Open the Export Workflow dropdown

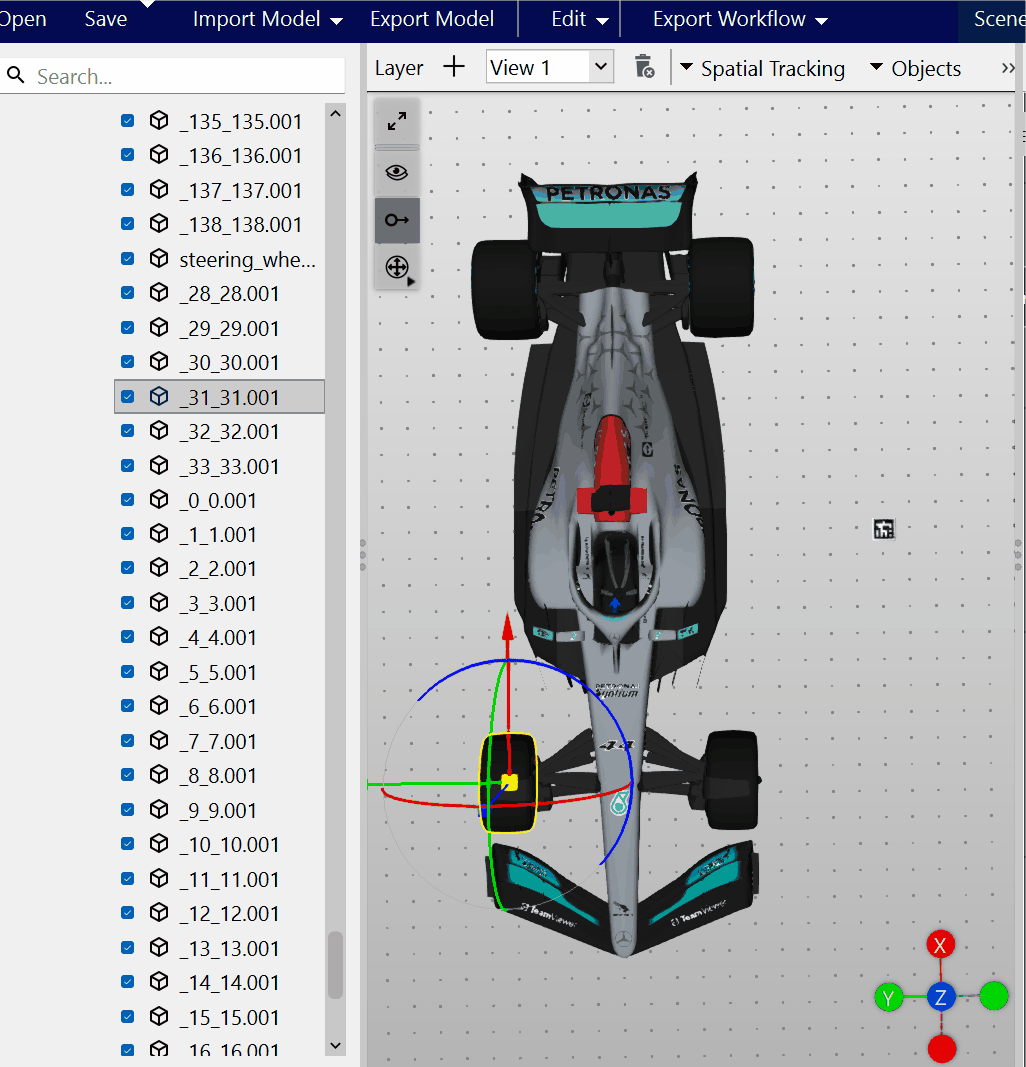740,19
